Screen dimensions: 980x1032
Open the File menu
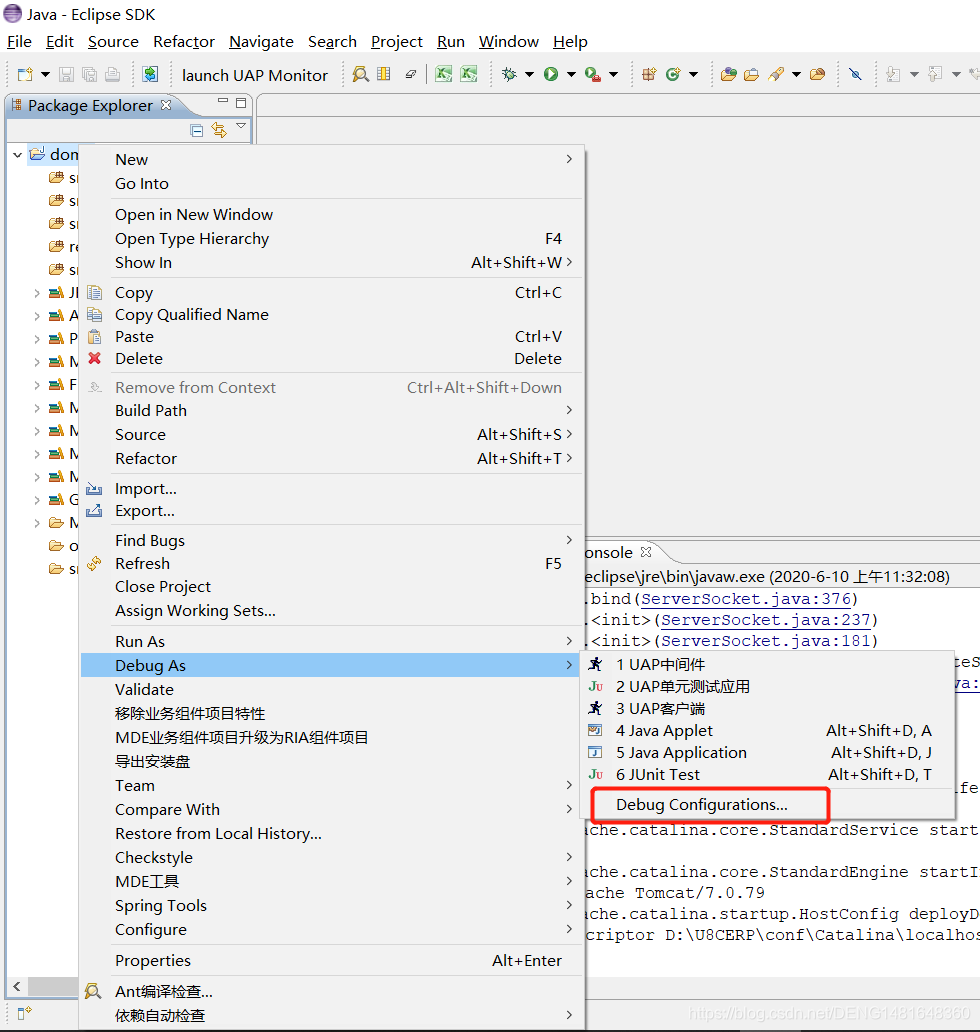click(19, 41)
